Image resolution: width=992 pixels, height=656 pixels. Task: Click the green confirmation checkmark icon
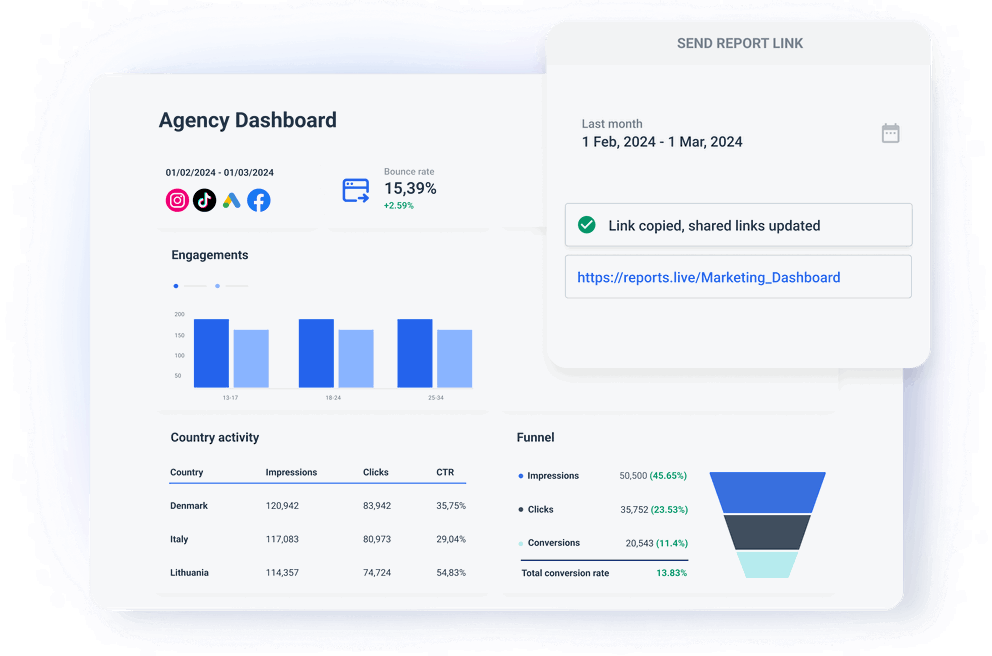coord(587,224)
